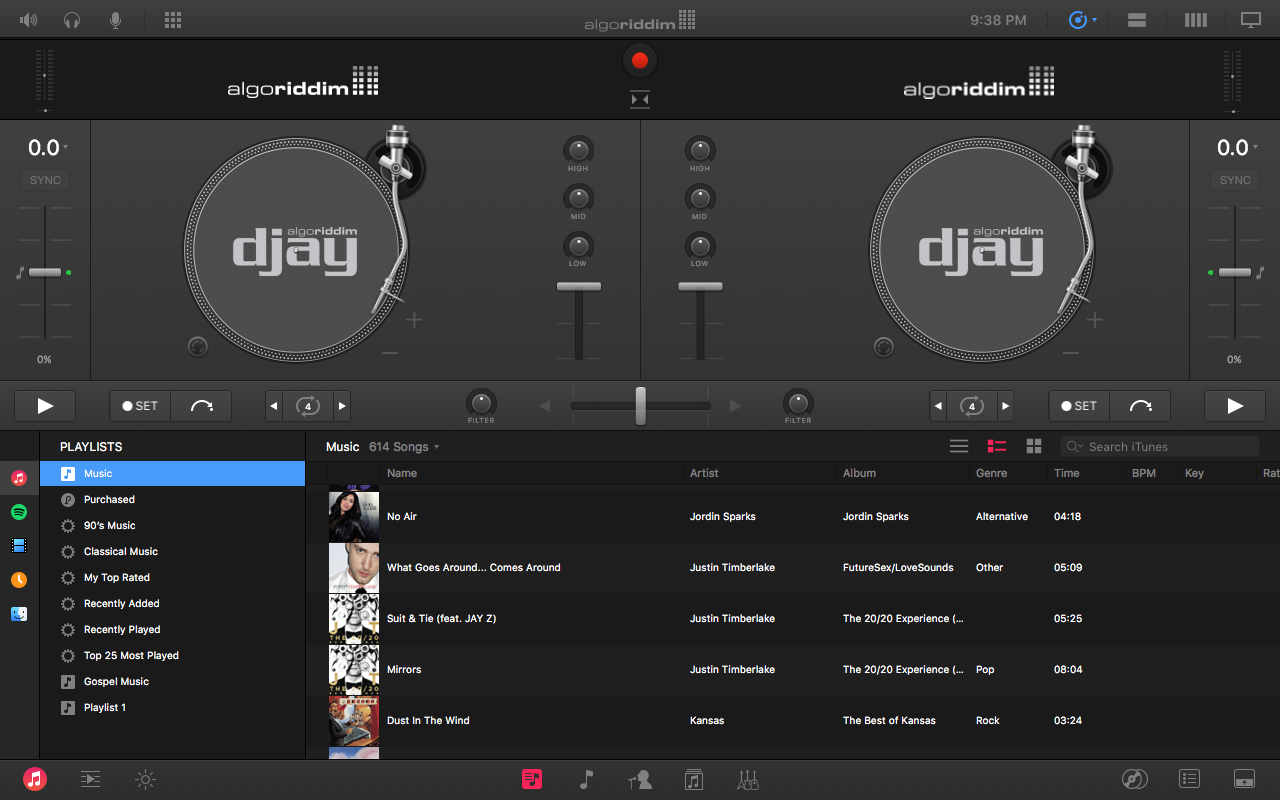Toggle SYNC on the right deck
This screenshot has height=800, width=1280.
1235,181
